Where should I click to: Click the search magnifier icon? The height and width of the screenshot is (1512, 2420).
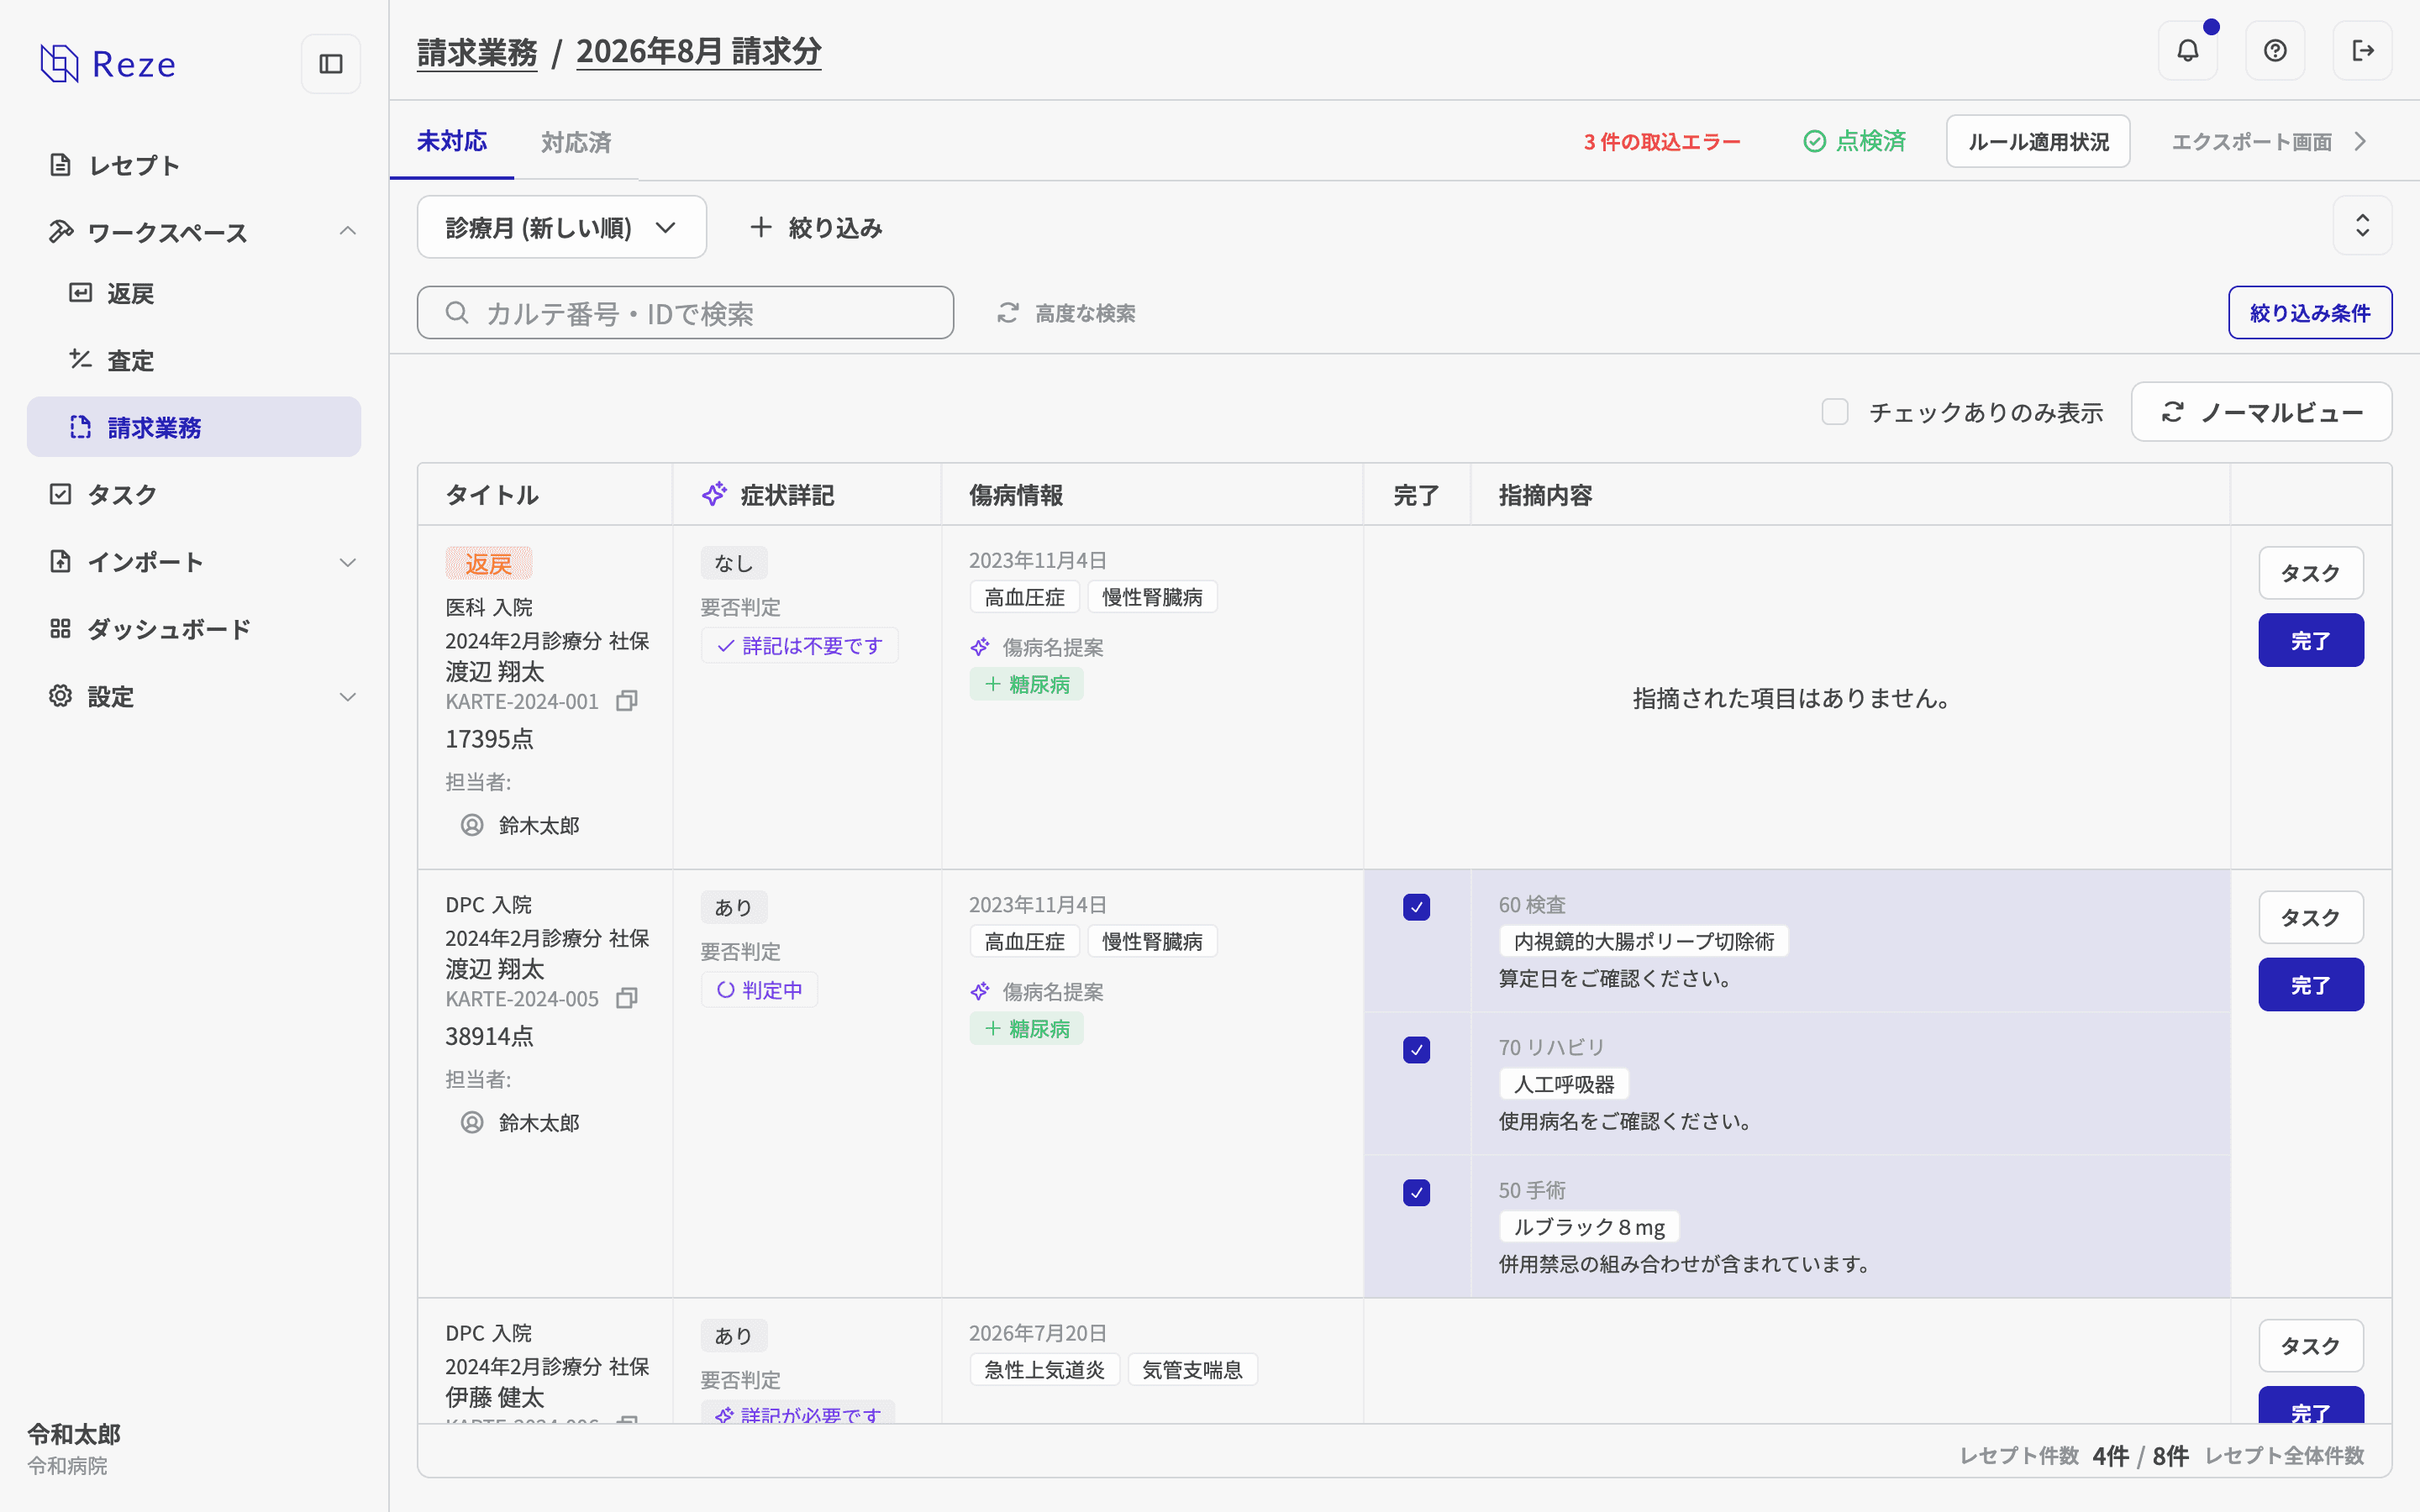click(x=457, y=313)
